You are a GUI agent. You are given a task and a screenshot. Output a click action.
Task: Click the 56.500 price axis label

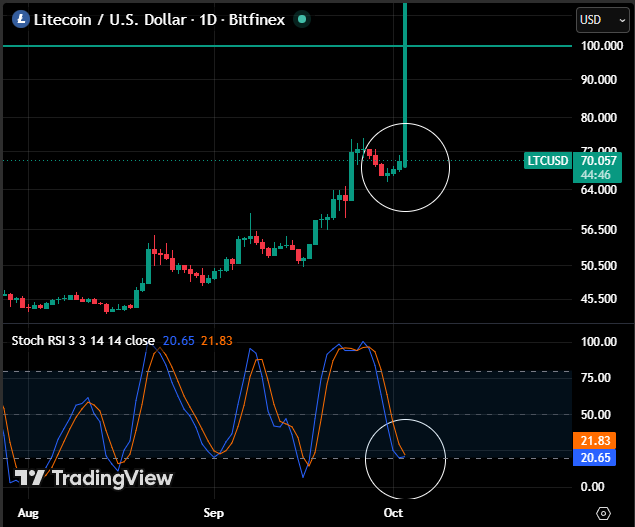tap(599, 230)
